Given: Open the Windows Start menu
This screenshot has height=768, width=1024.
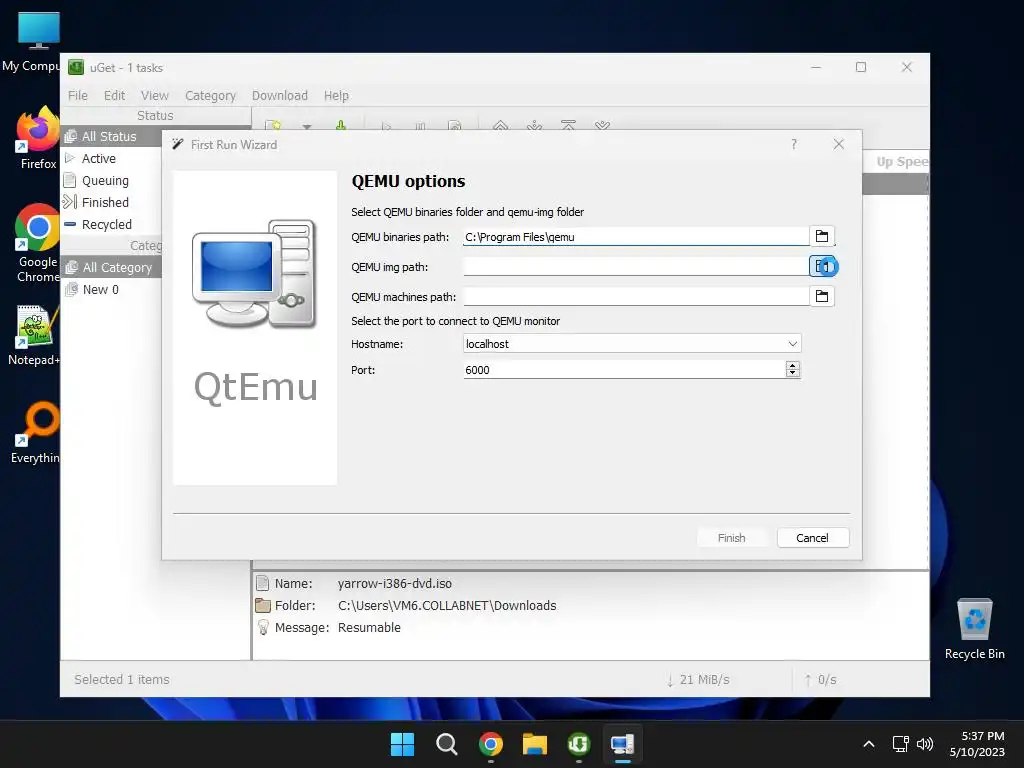Looking at the screenshot, I should point(402,744).
